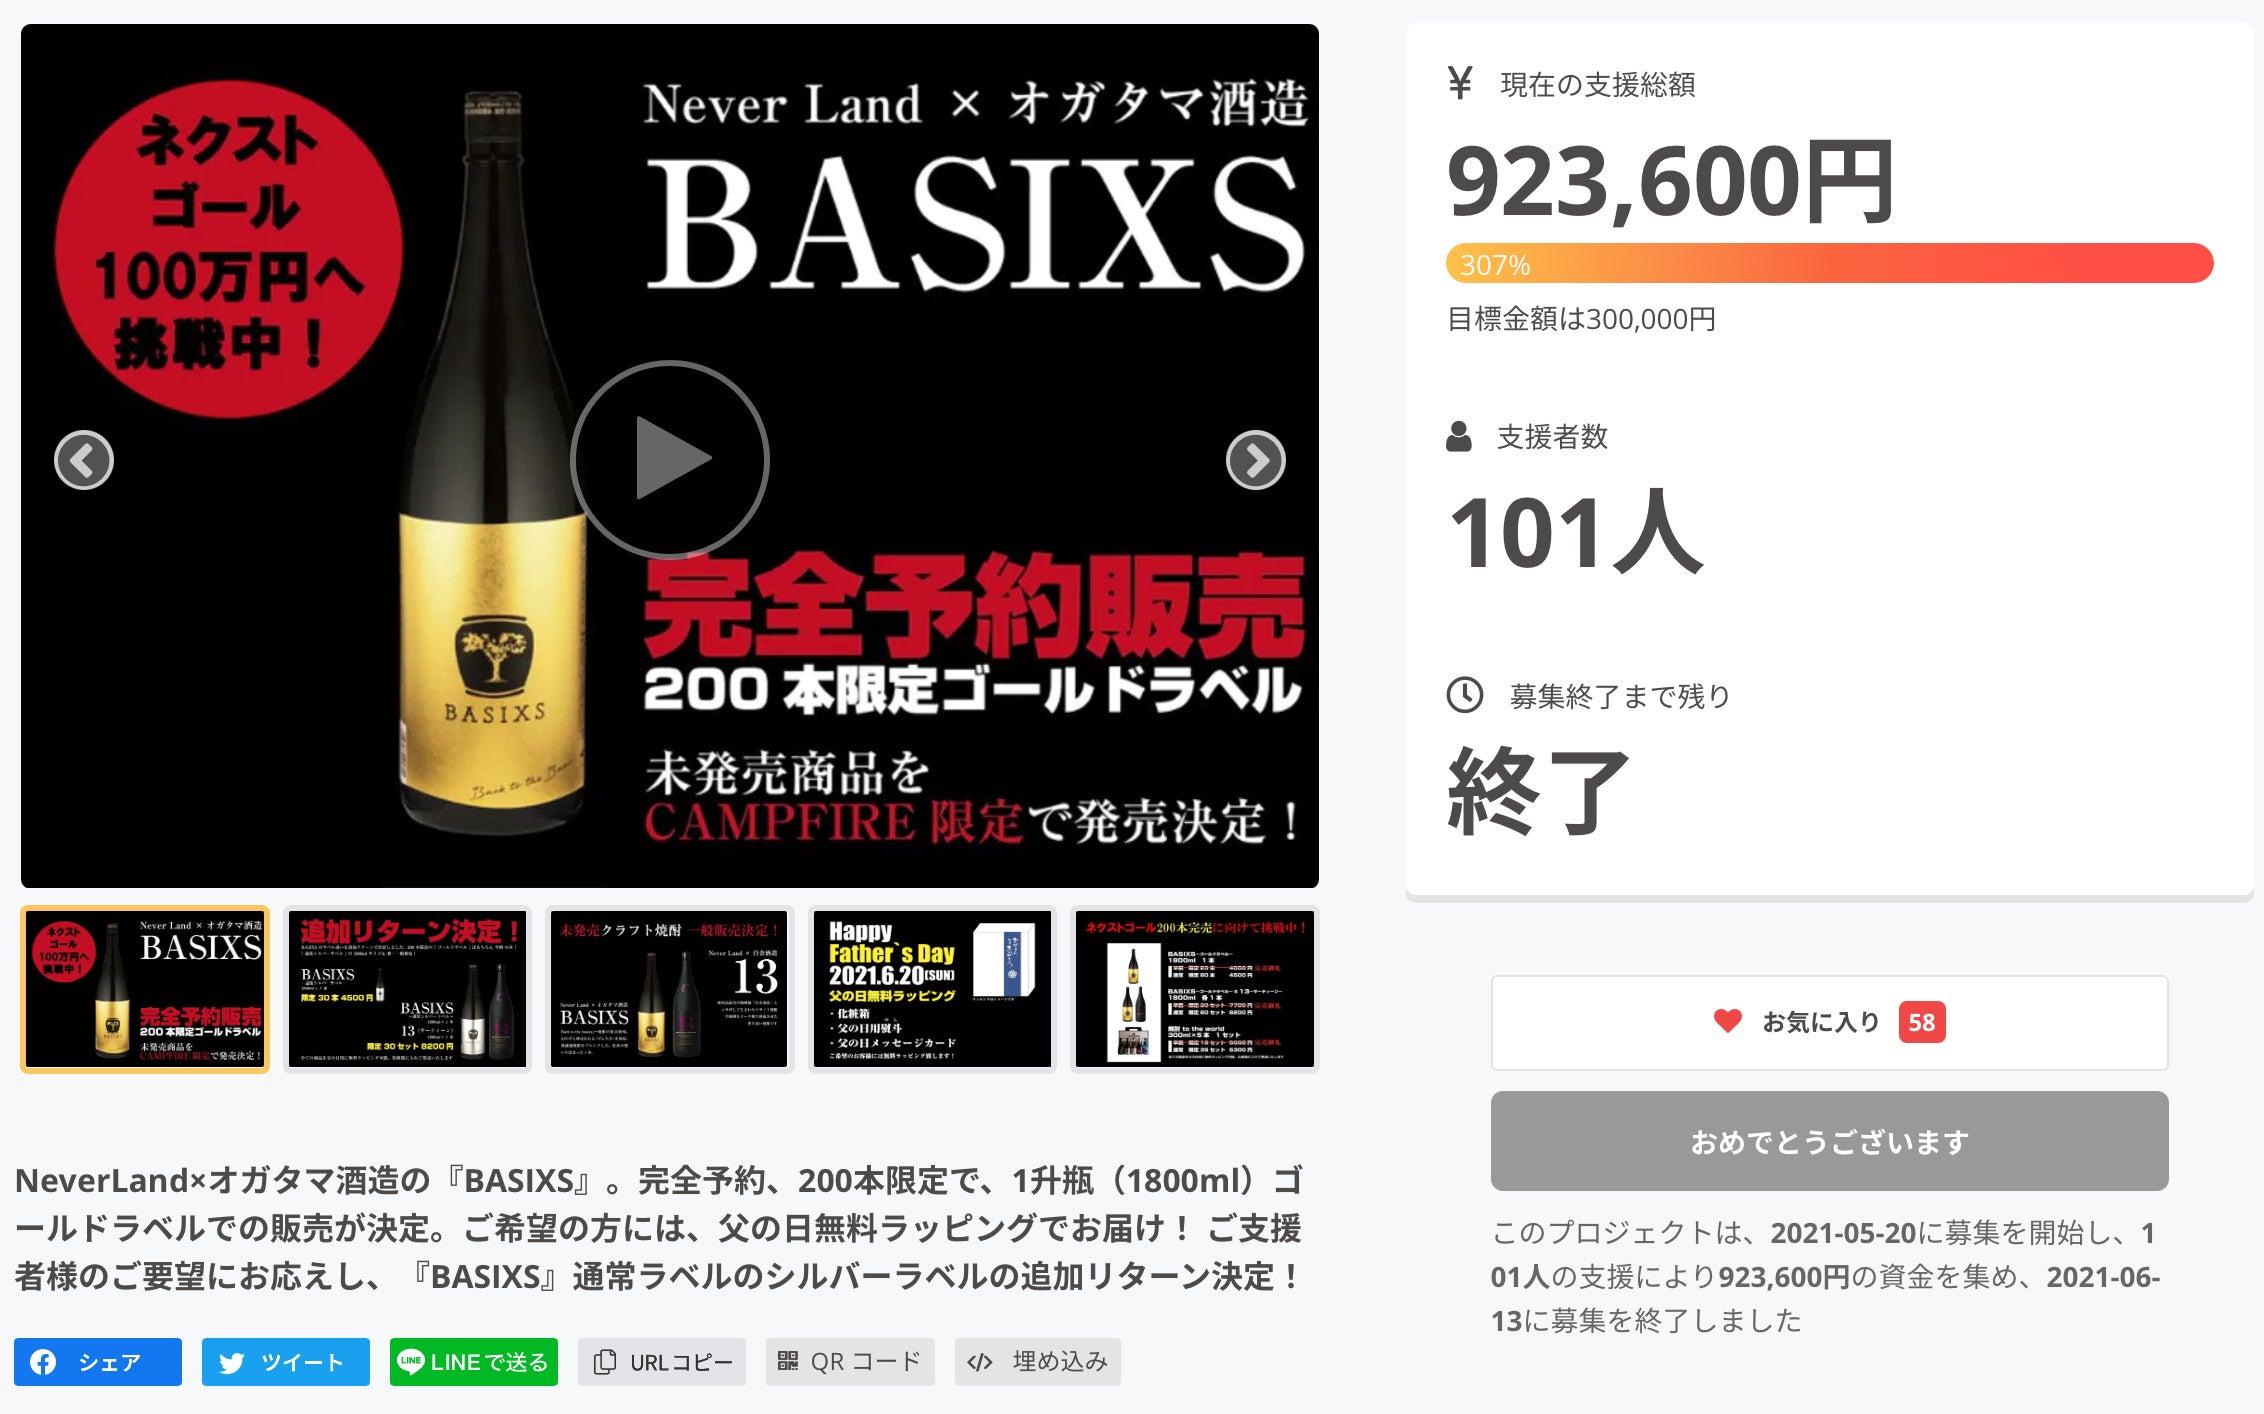Copy the project URL with URLコピー
This screenshot has height=1414, width=2264.
[x=662, y=1362]
